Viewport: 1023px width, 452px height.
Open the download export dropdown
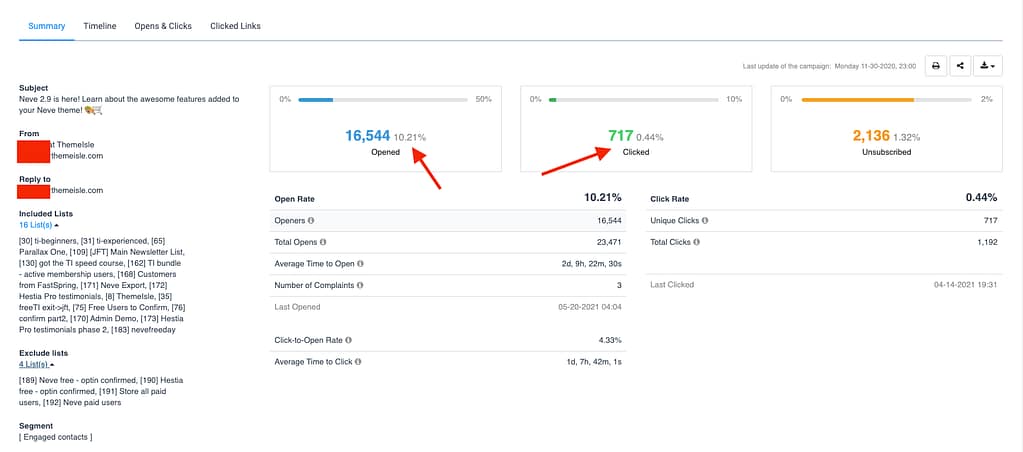click(987, 66)
